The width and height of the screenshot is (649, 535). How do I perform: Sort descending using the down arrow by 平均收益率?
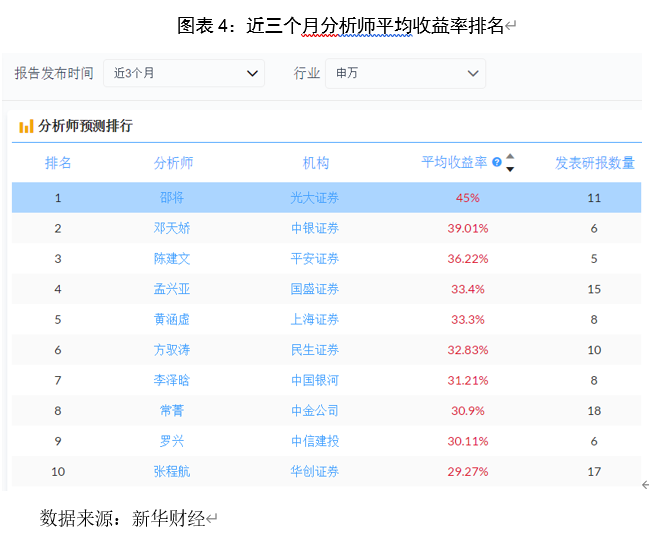pyautogui.click(x=510, y=169)
